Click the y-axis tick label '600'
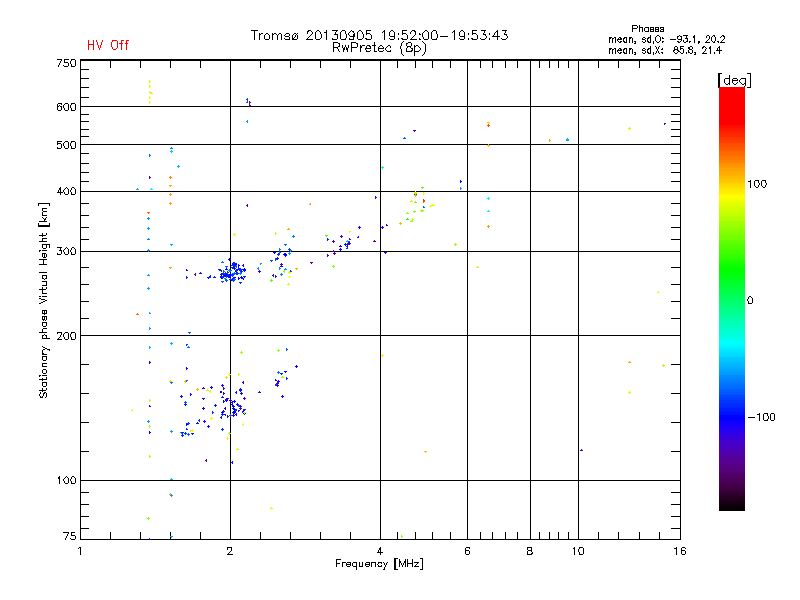800x600 pixels. click(66, 107)
